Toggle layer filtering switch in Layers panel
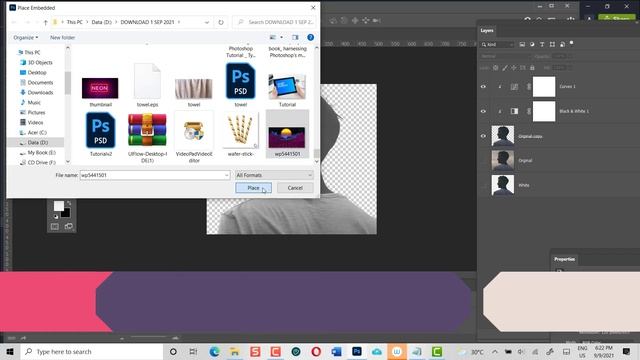The image size is (640, 360). [571, 42]
